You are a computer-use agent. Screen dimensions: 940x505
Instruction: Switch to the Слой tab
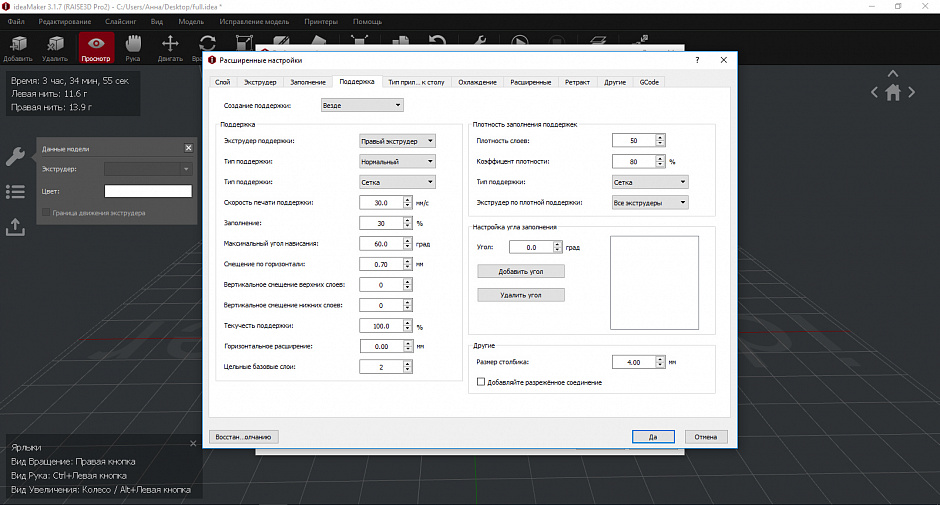222,82
